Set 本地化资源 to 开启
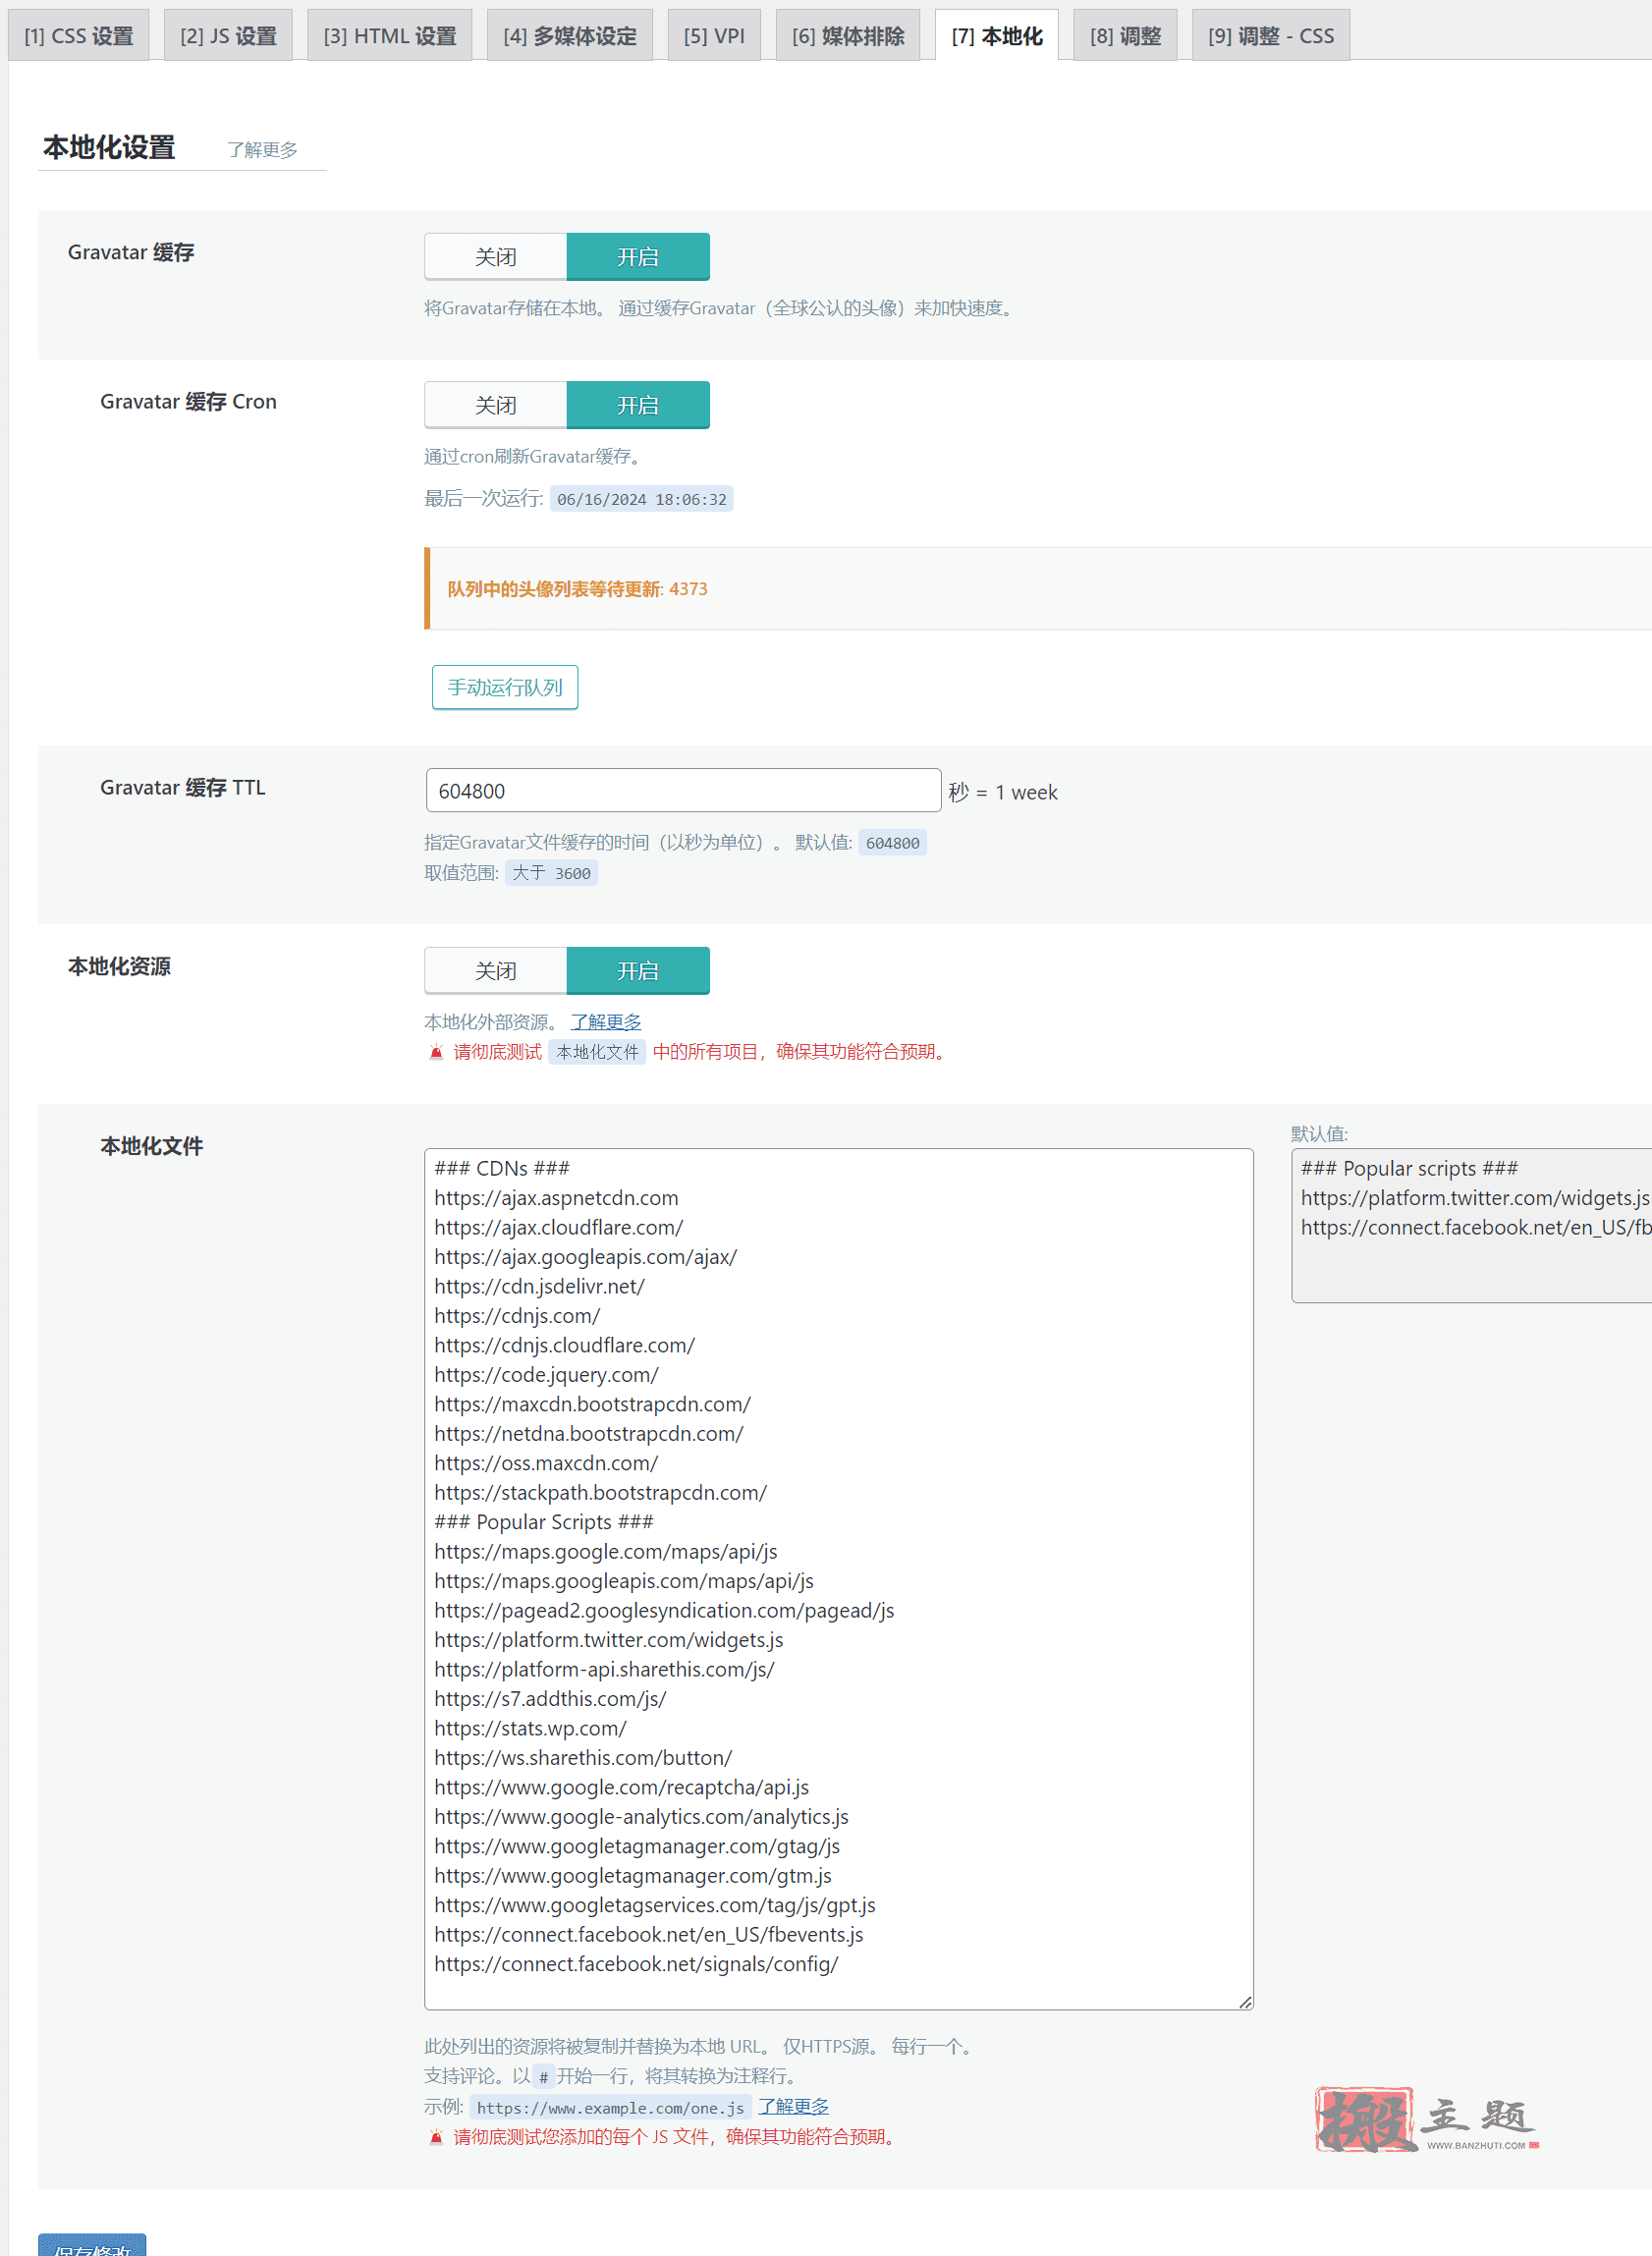The image size is (1652, 2256). point(638,971)
